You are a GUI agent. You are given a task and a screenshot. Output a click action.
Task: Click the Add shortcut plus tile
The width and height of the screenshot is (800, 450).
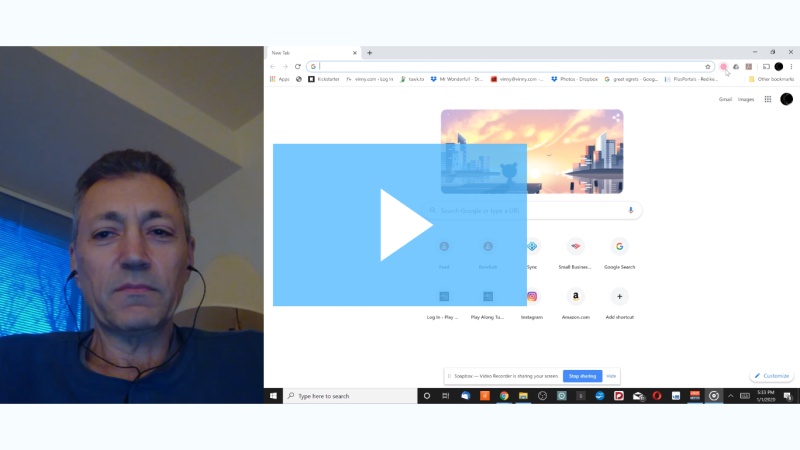[619, 304]
